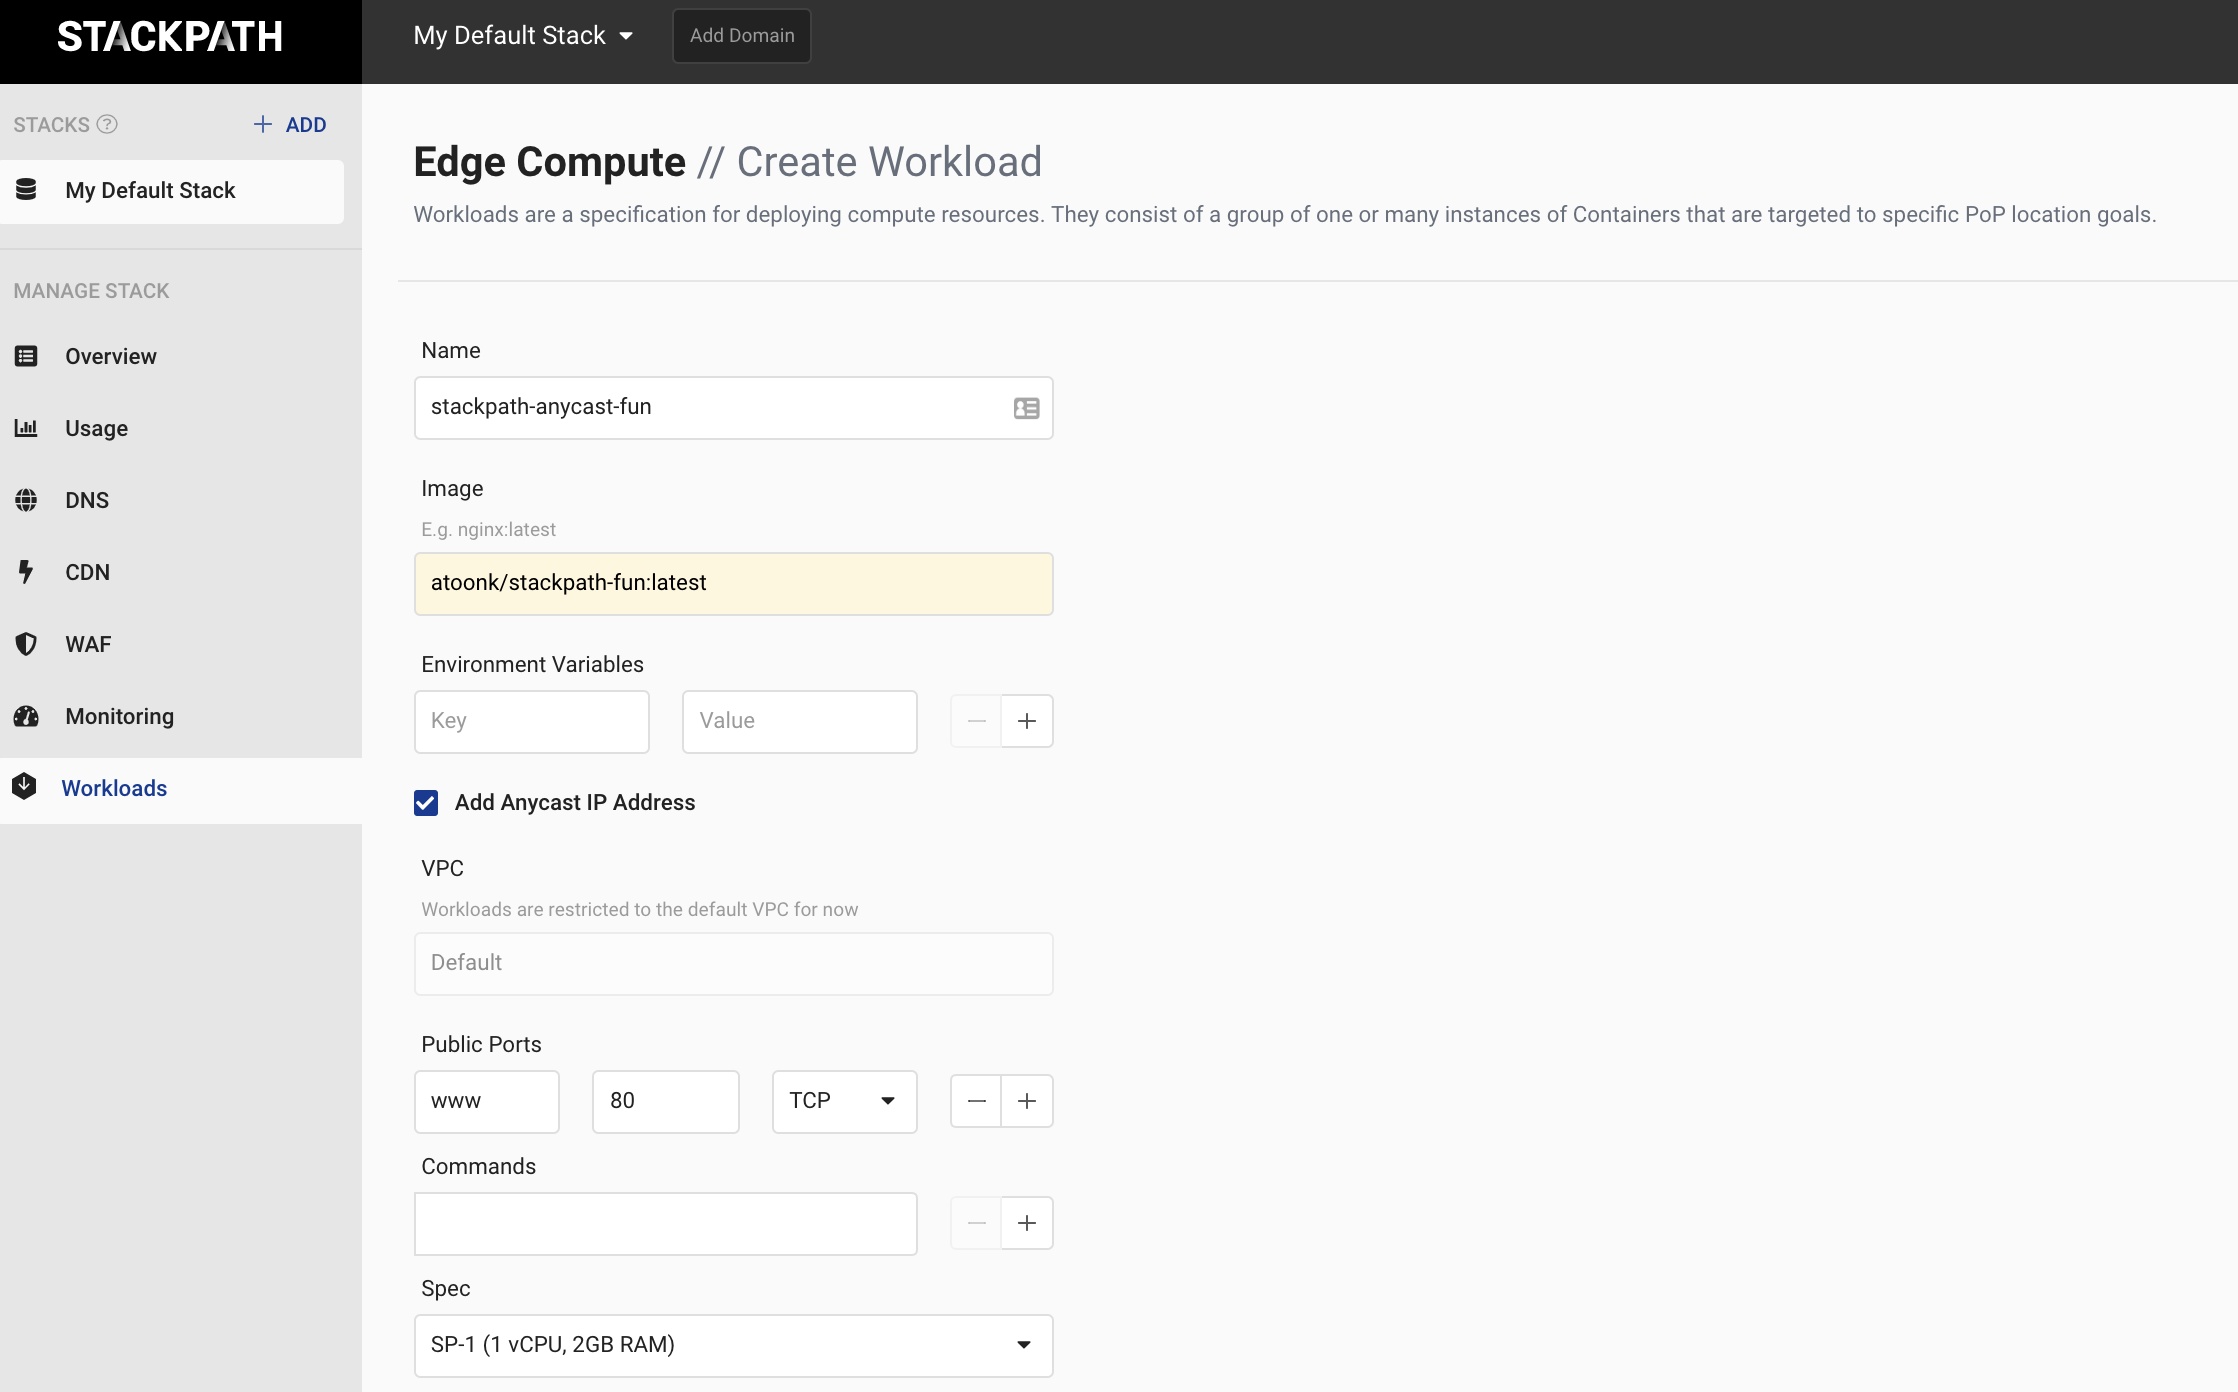
Task: Focus the environment variable Key field
Action: pos(532,722)
